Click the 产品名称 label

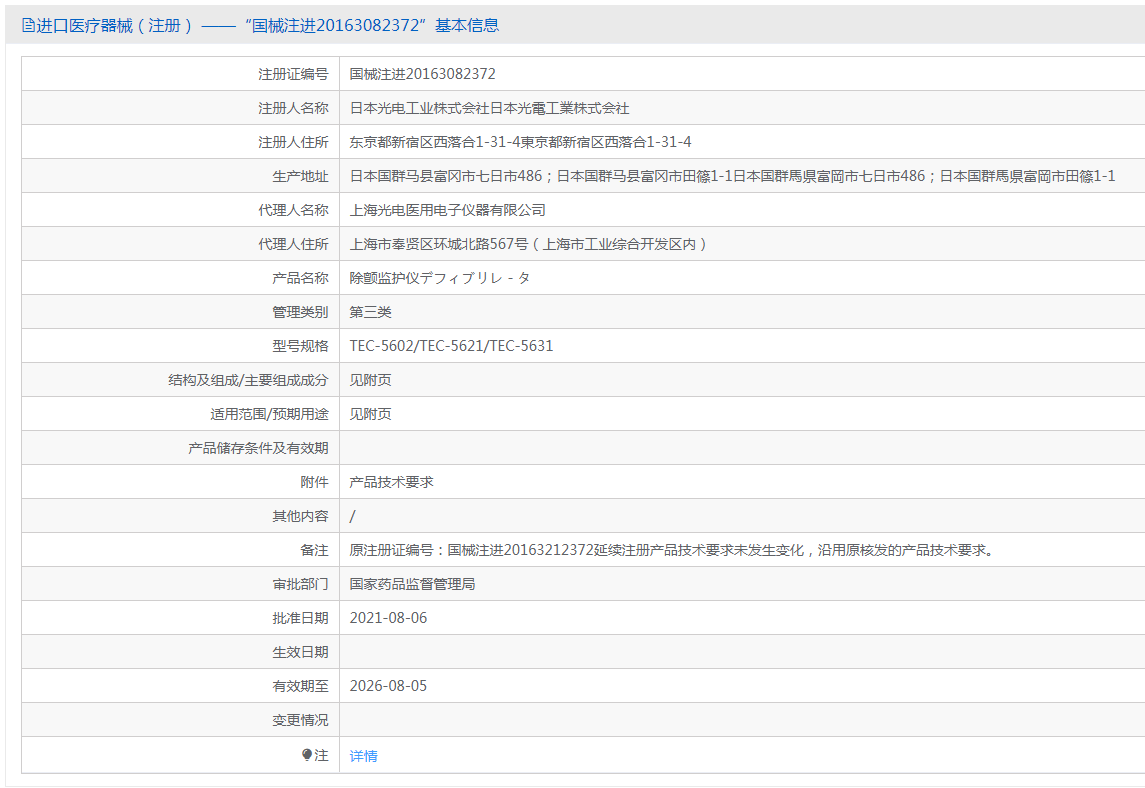[x=300, y=278]
